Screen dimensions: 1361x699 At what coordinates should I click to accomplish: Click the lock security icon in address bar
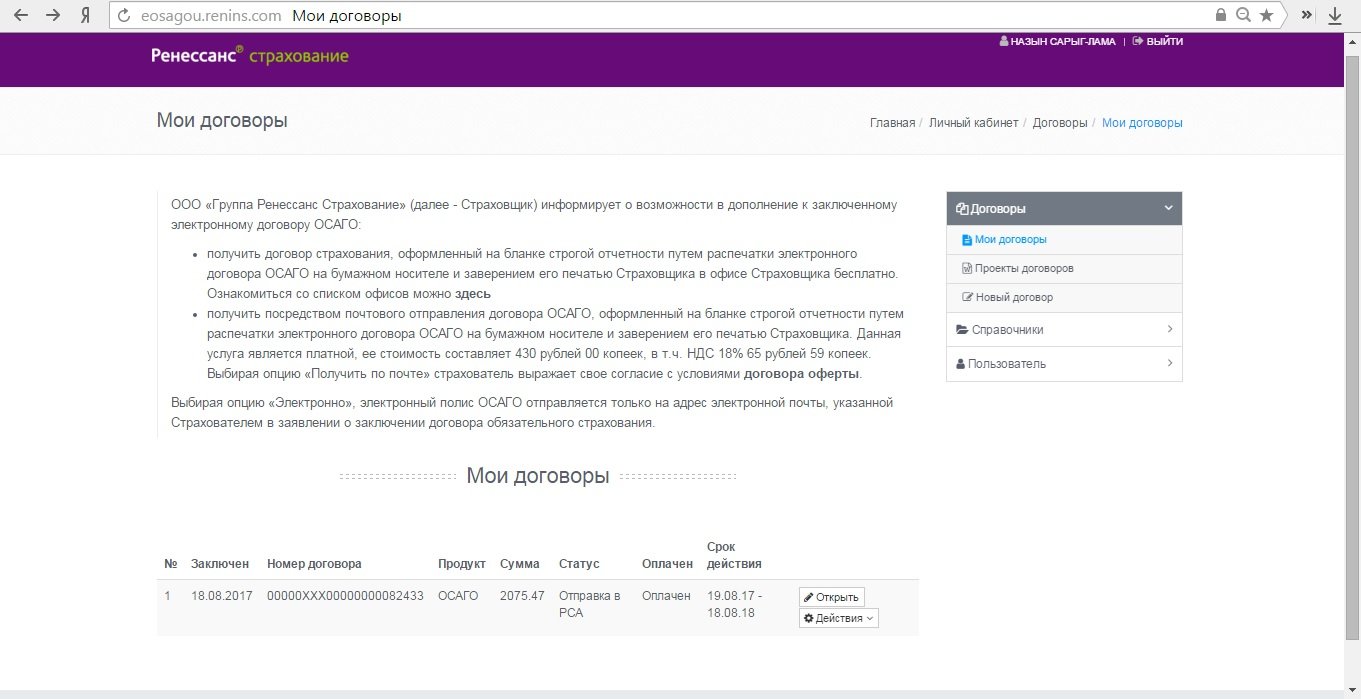tap(1221, 15)
